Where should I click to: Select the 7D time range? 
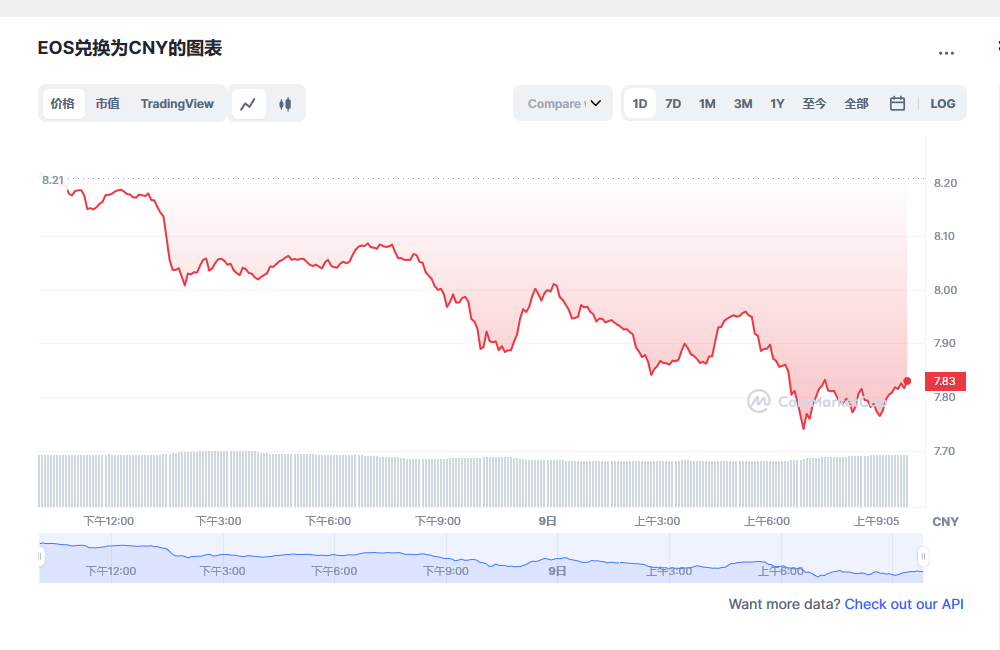672,103
